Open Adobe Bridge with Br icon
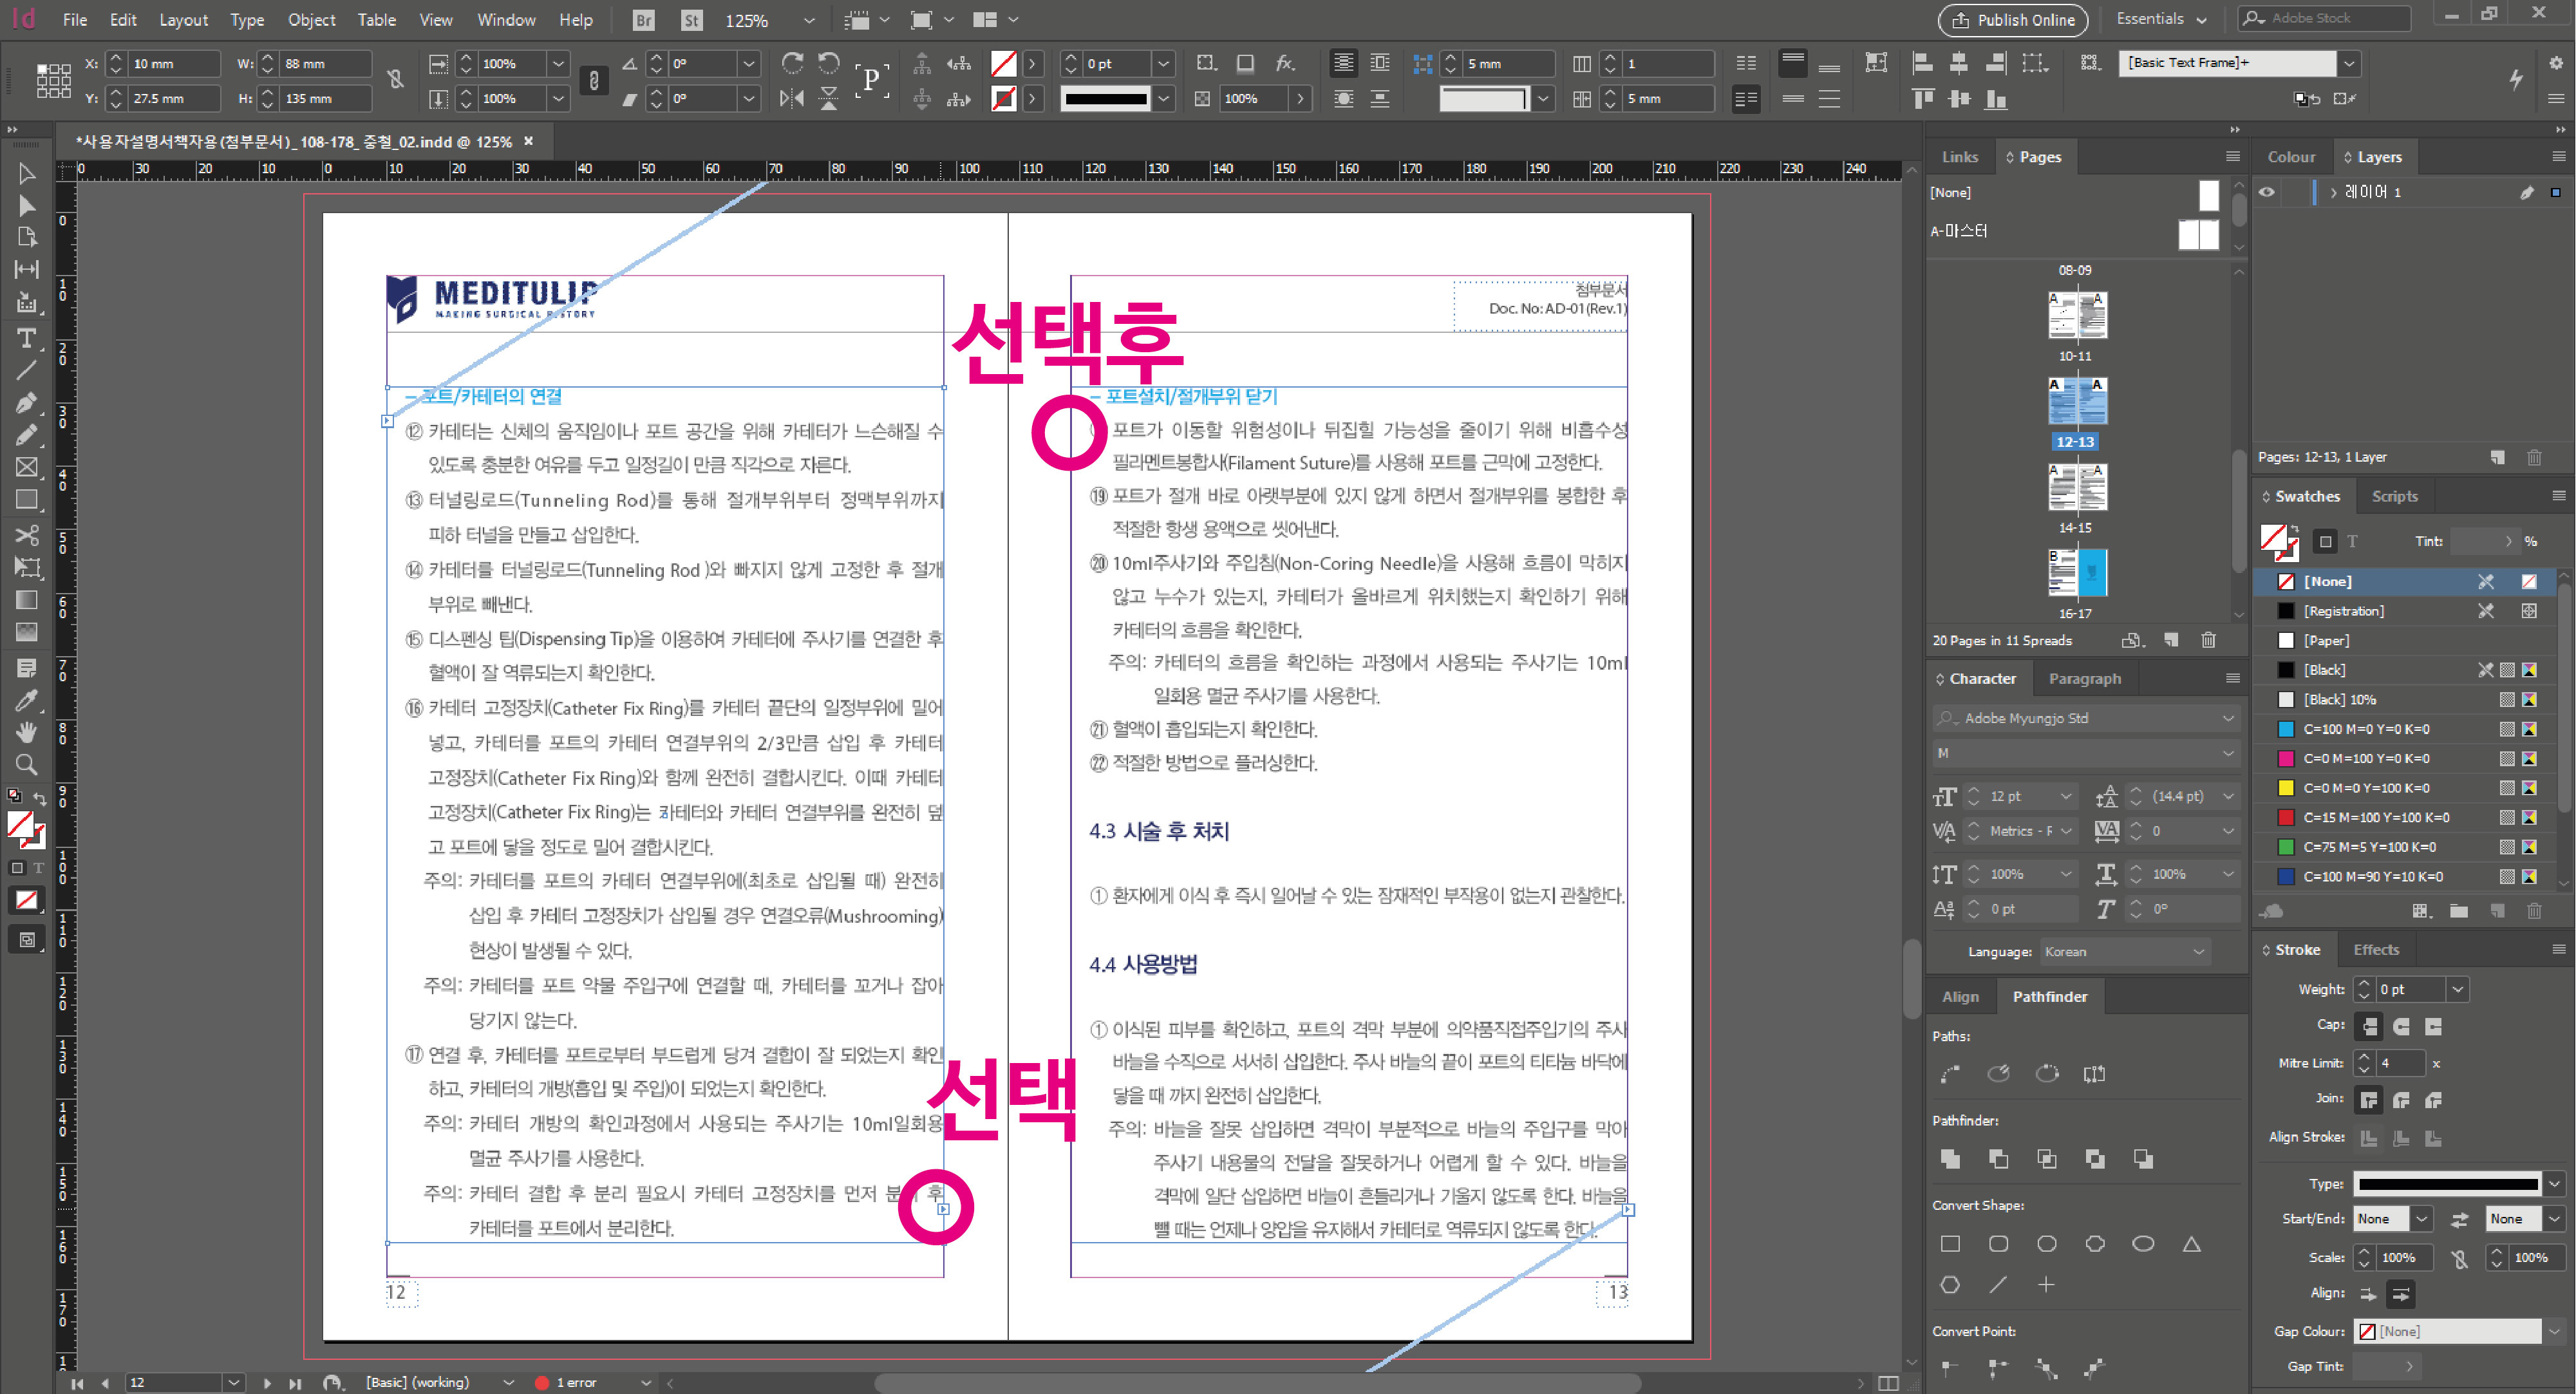The image size is (2576, 1394). pos(643,19)
